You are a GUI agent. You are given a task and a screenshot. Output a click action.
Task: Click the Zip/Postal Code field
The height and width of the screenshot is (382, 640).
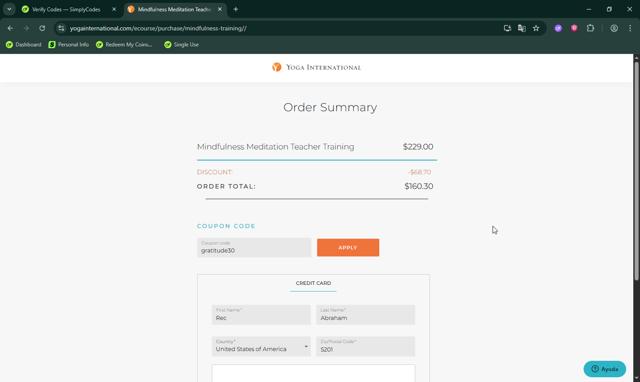[365, 346]
